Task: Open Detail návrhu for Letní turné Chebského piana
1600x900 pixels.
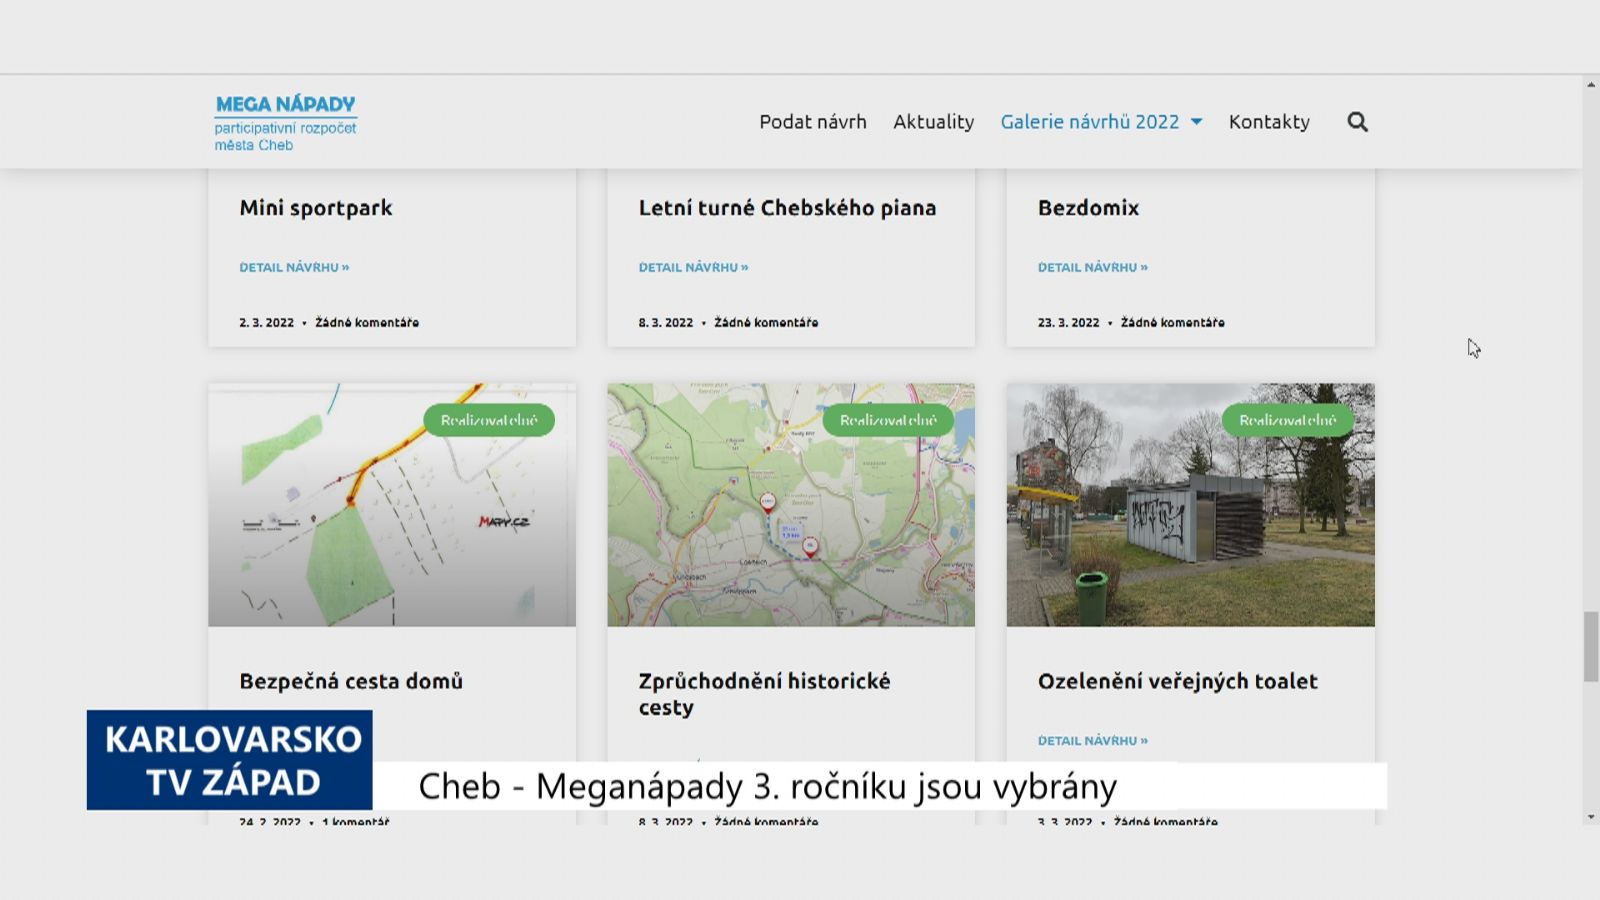Action: coord(693,267)
